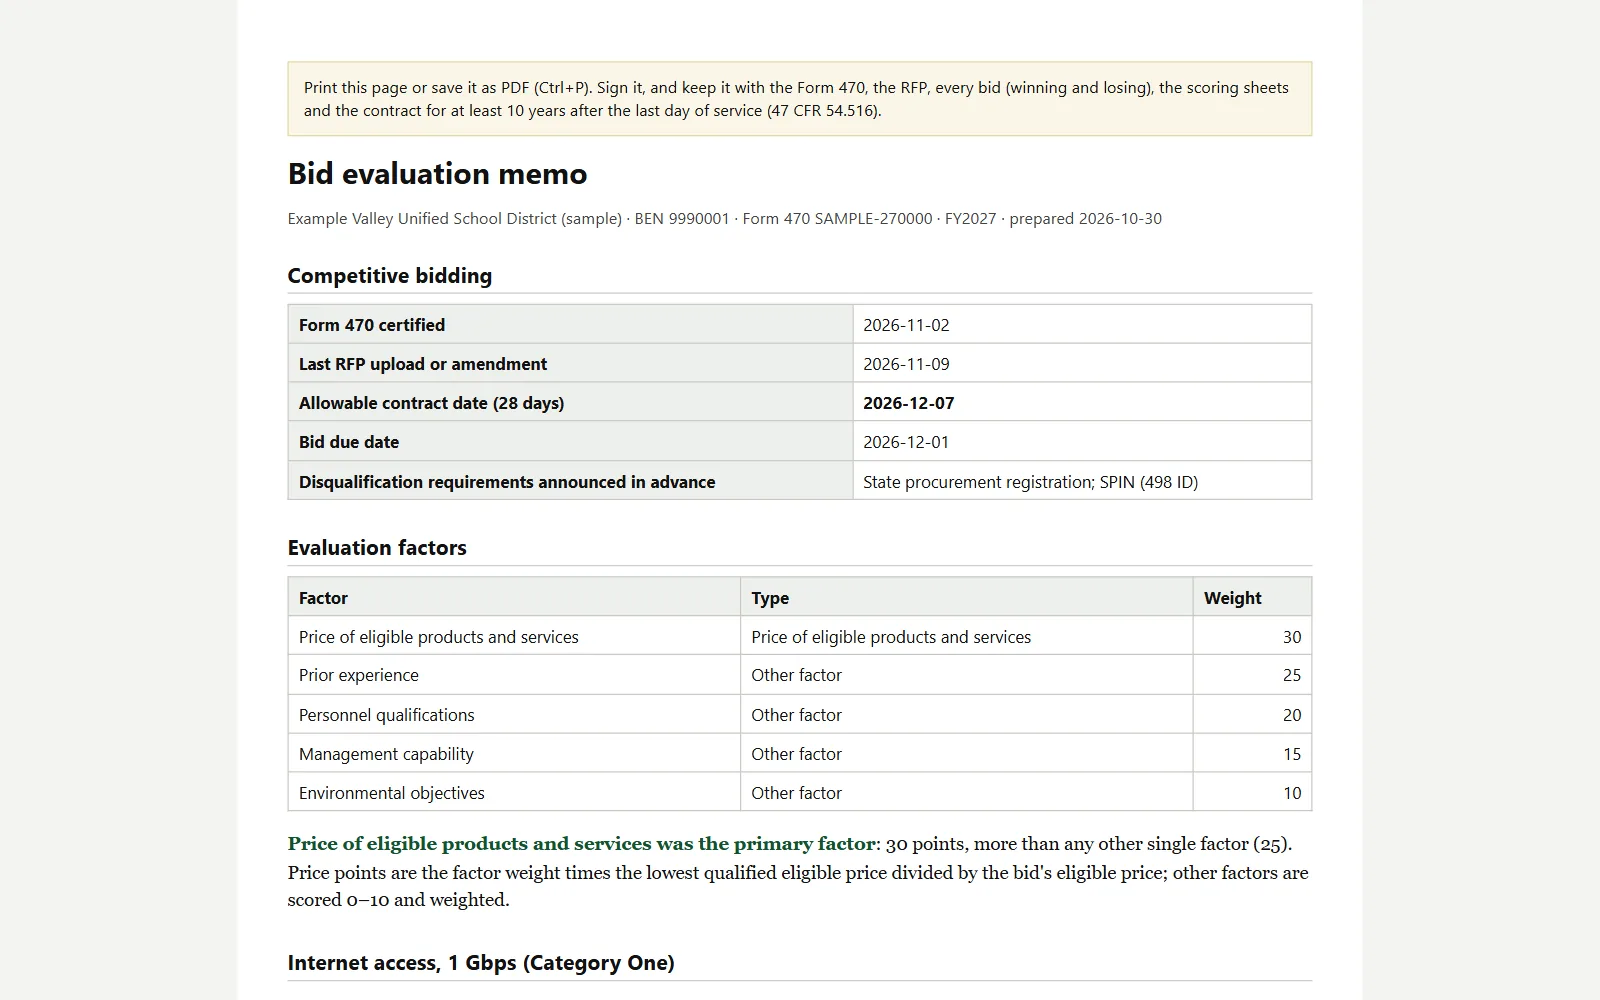
Task: Click the weight value 15
Action: [1292, 754]
